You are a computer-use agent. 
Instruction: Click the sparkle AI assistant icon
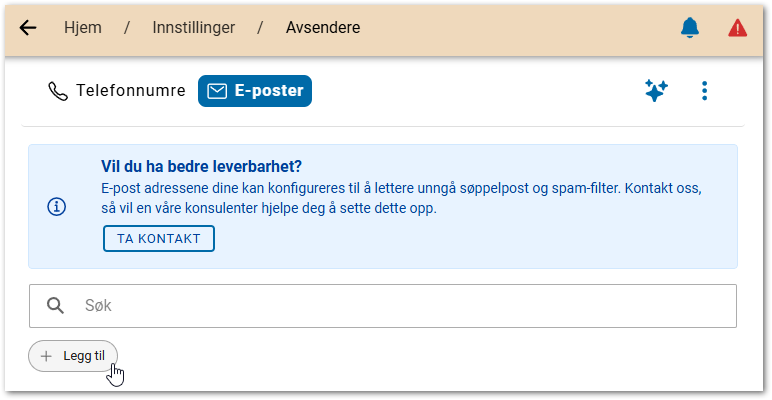[656, 91]
